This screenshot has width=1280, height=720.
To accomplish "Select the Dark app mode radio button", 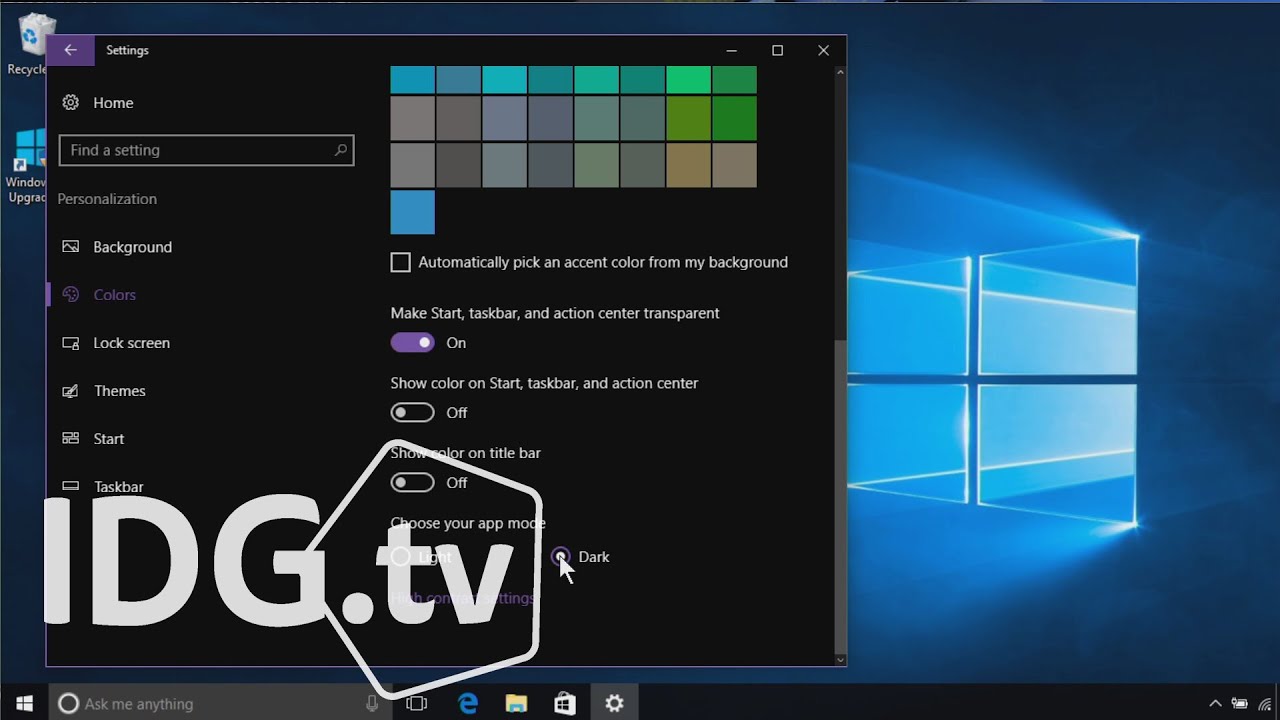I will click(x=561, y=557).
